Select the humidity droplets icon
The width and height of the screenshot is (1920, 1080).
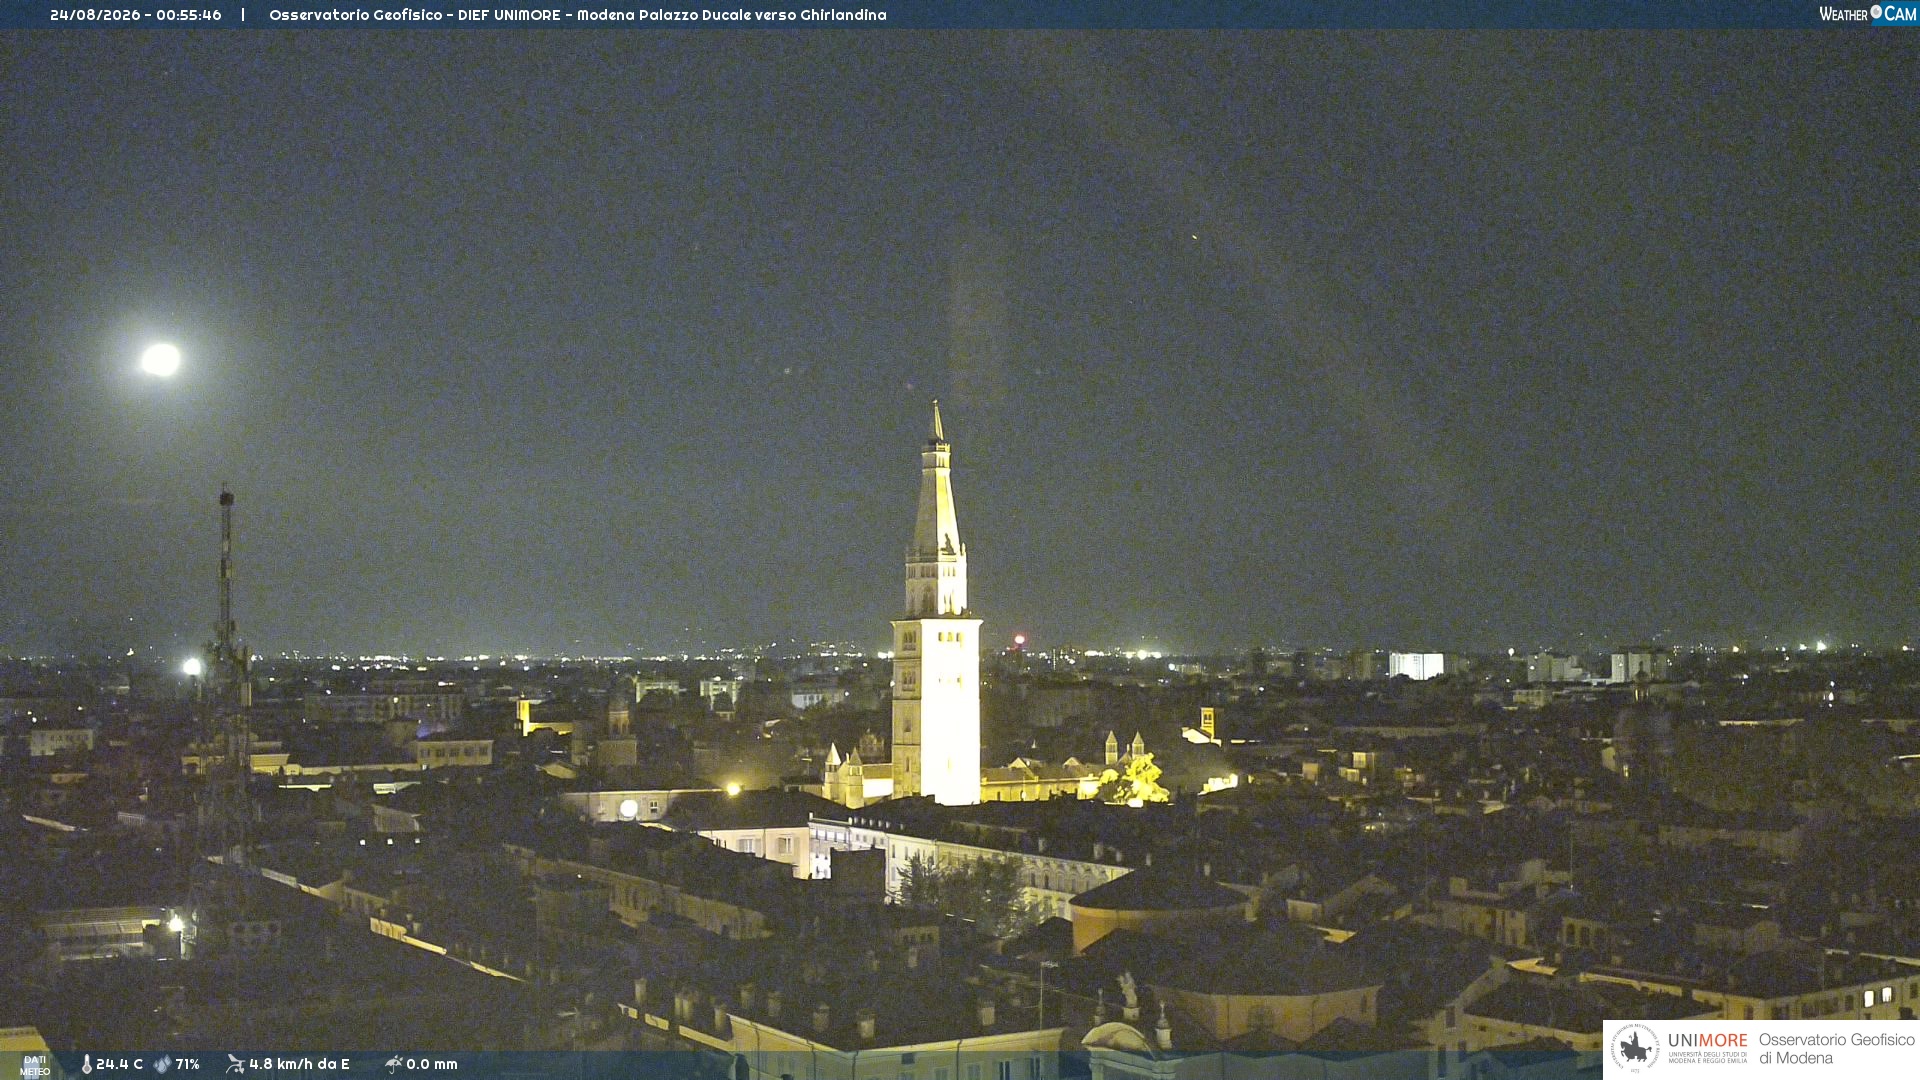tap(163, 1065)
